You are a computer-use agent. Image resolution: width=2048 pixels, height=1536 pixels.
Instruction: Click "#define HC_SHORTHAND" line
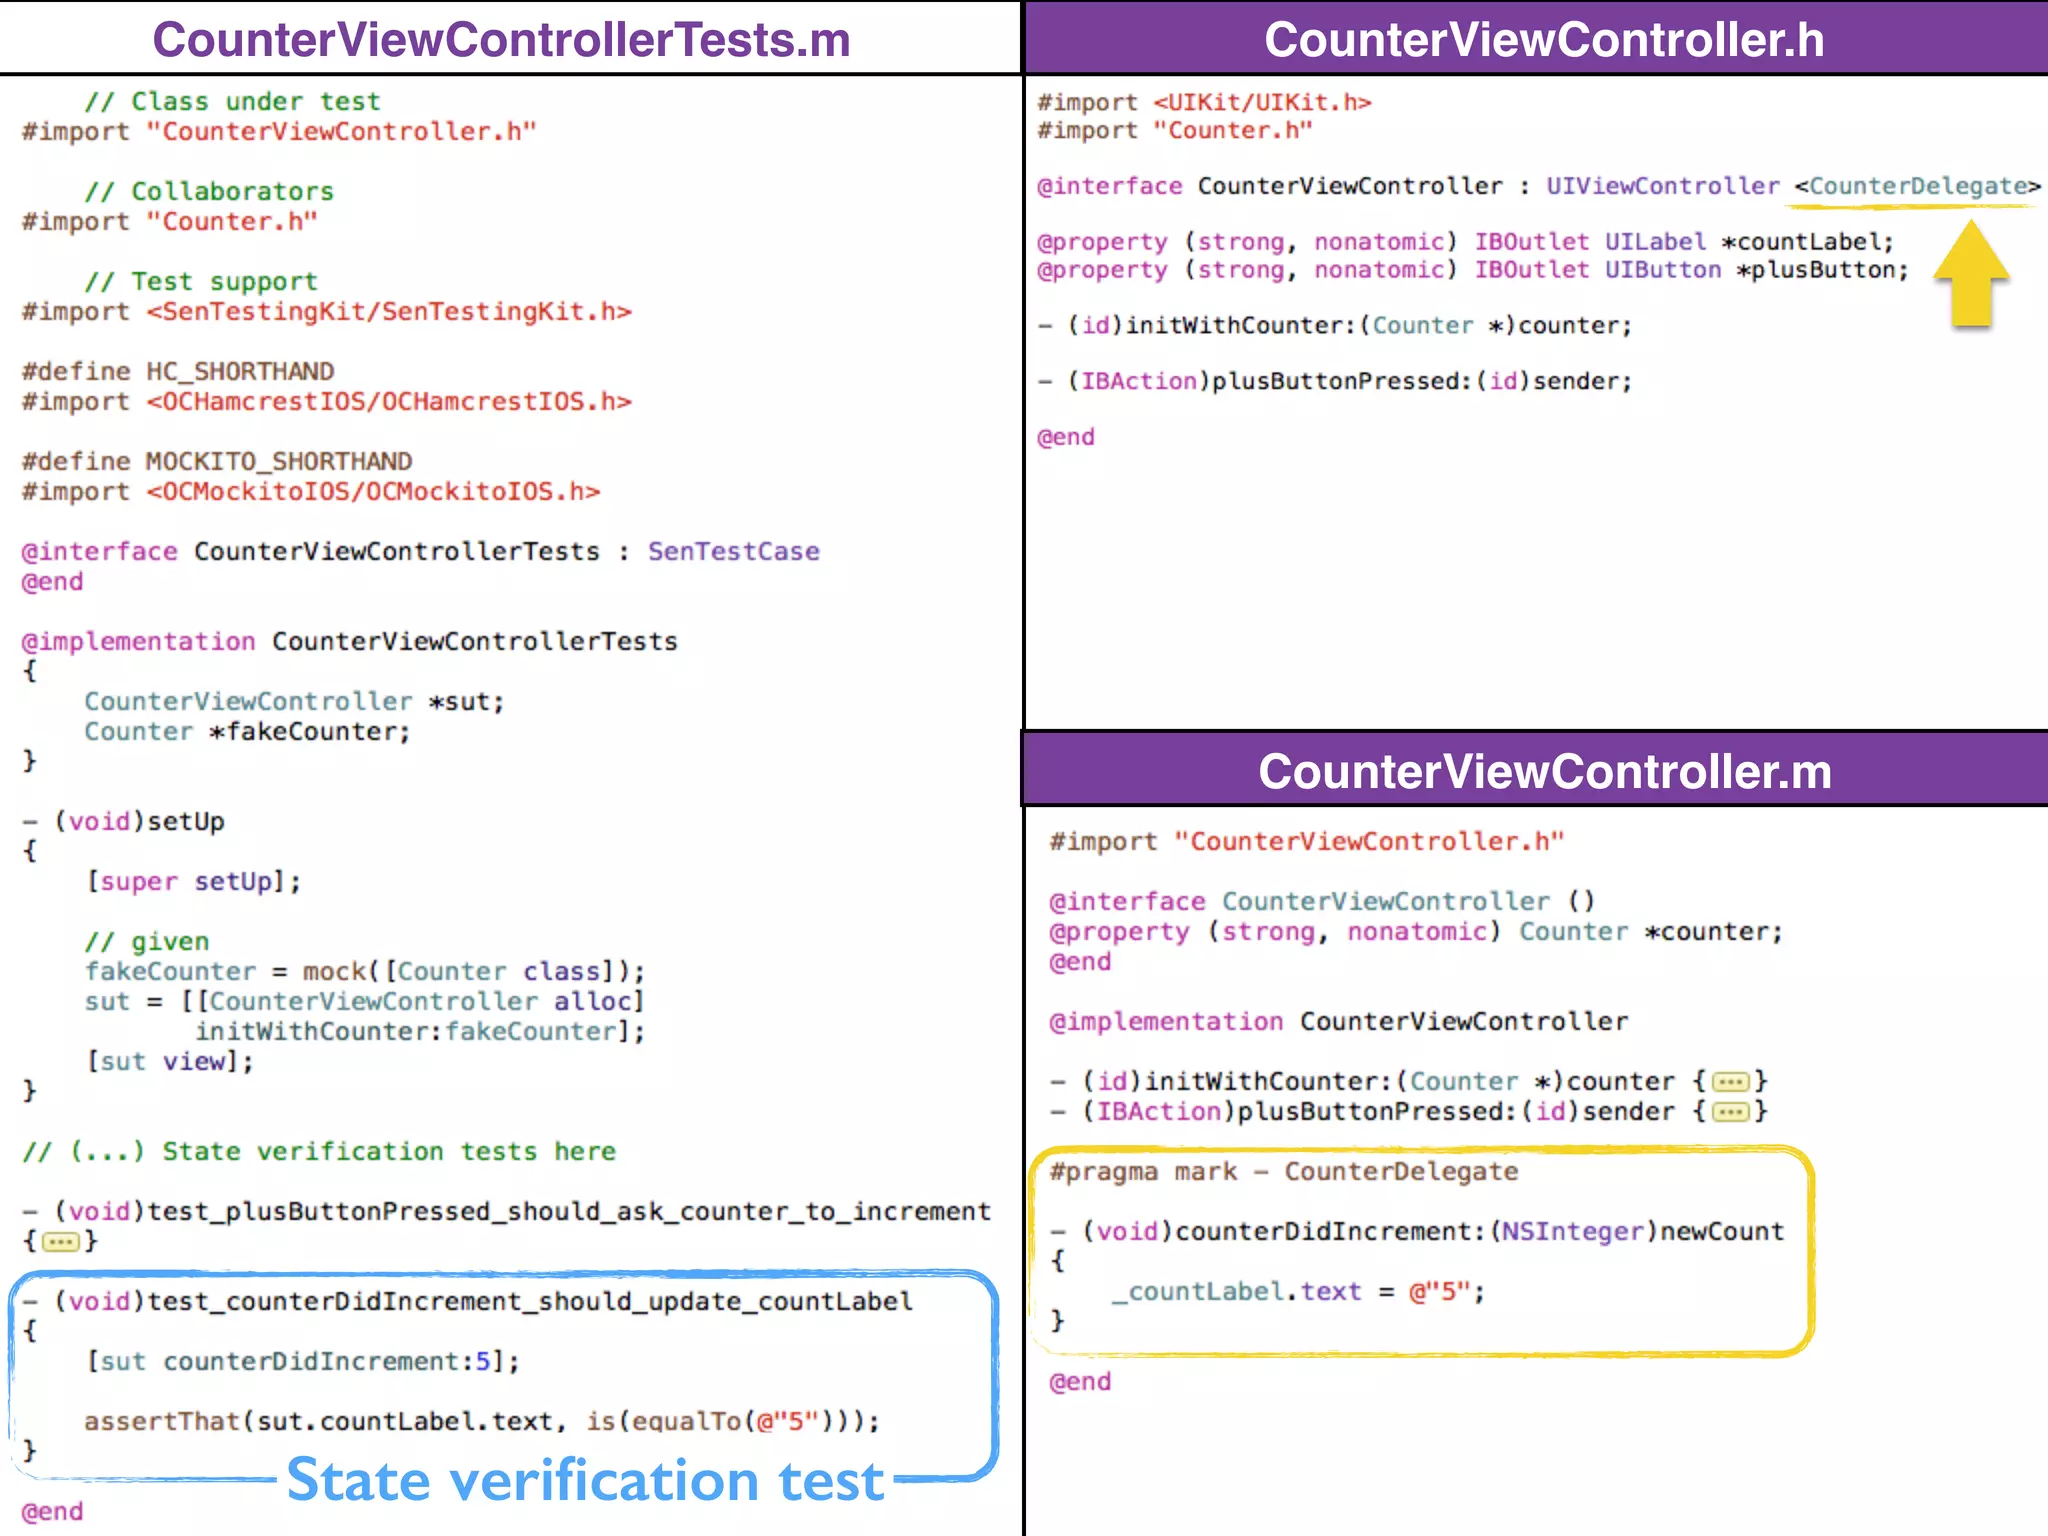(178, 372)
